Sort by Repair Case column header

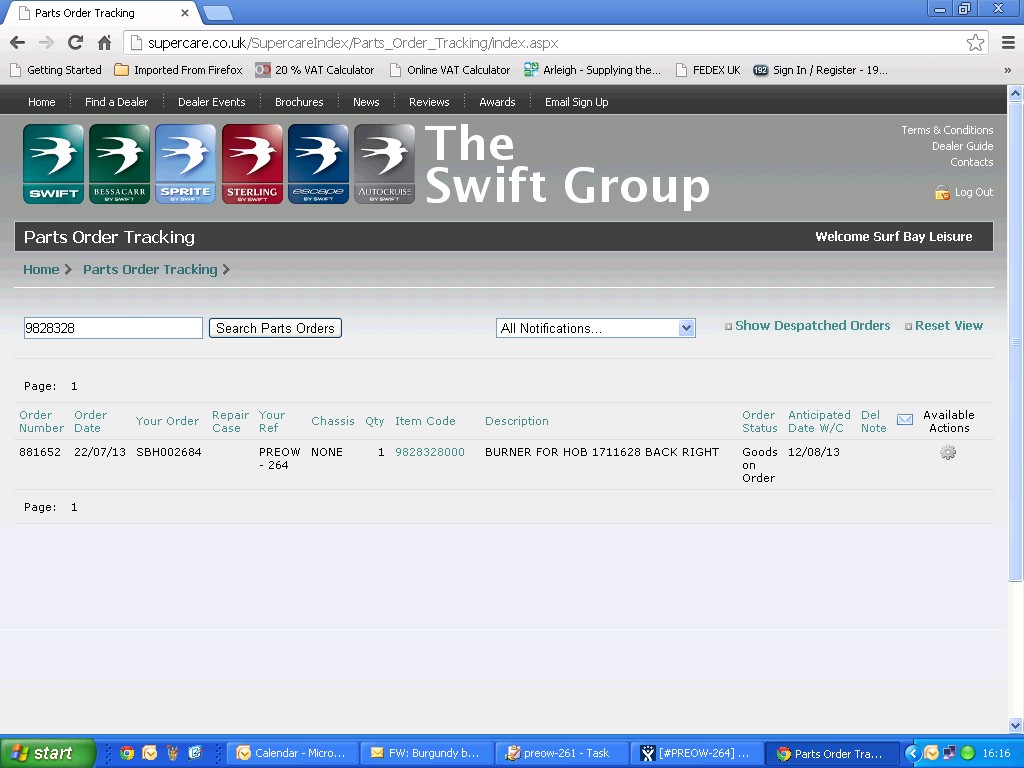point(231,421)
